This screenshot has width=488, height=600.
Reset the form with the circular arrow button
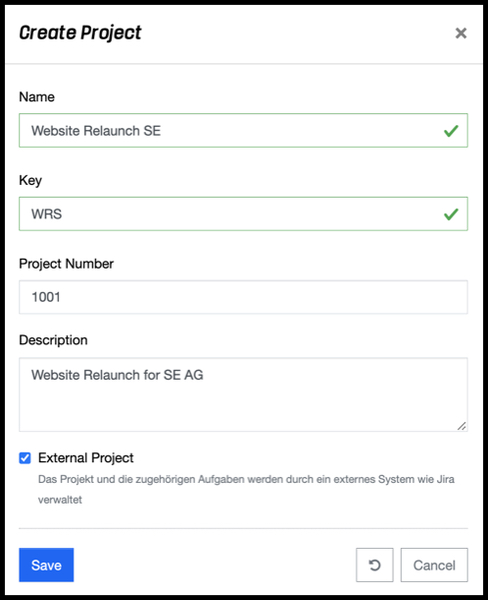click(374, 565)
